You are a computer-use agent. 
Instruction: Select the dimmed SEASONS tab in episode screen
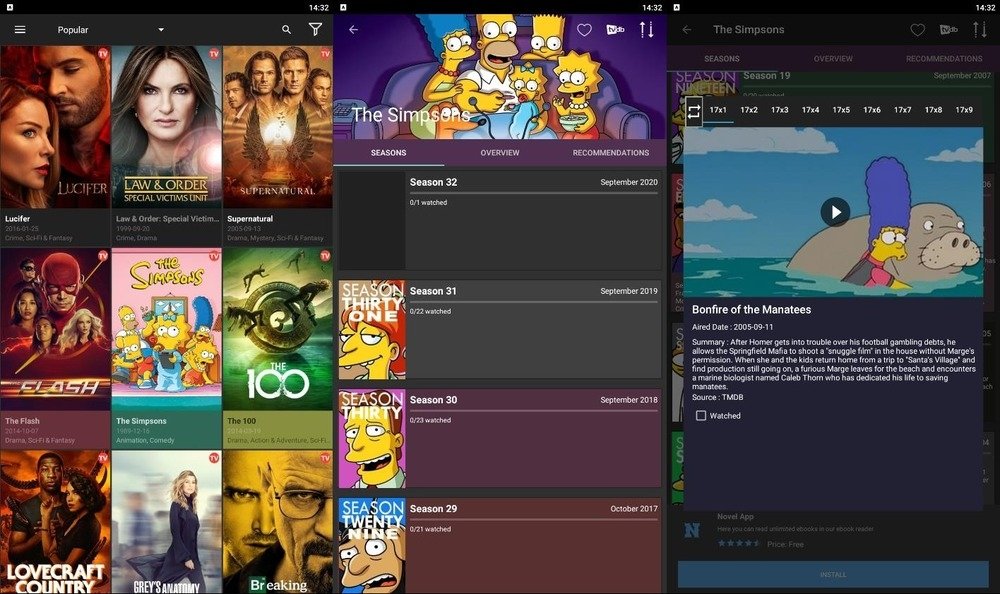pos(722,58)
